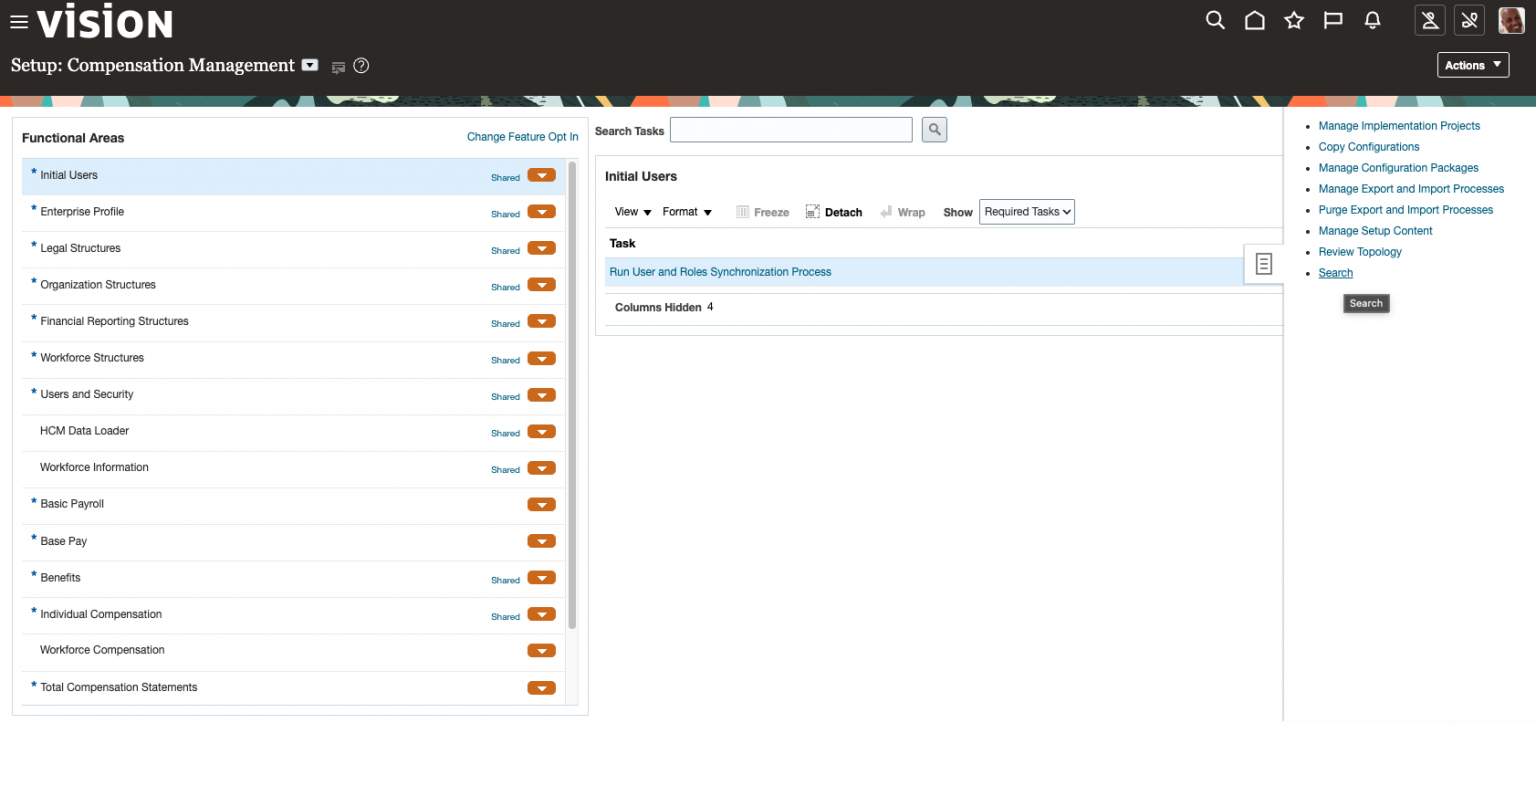Open the Format menu
Screen dimensions: 1536x786
point(687,212)
